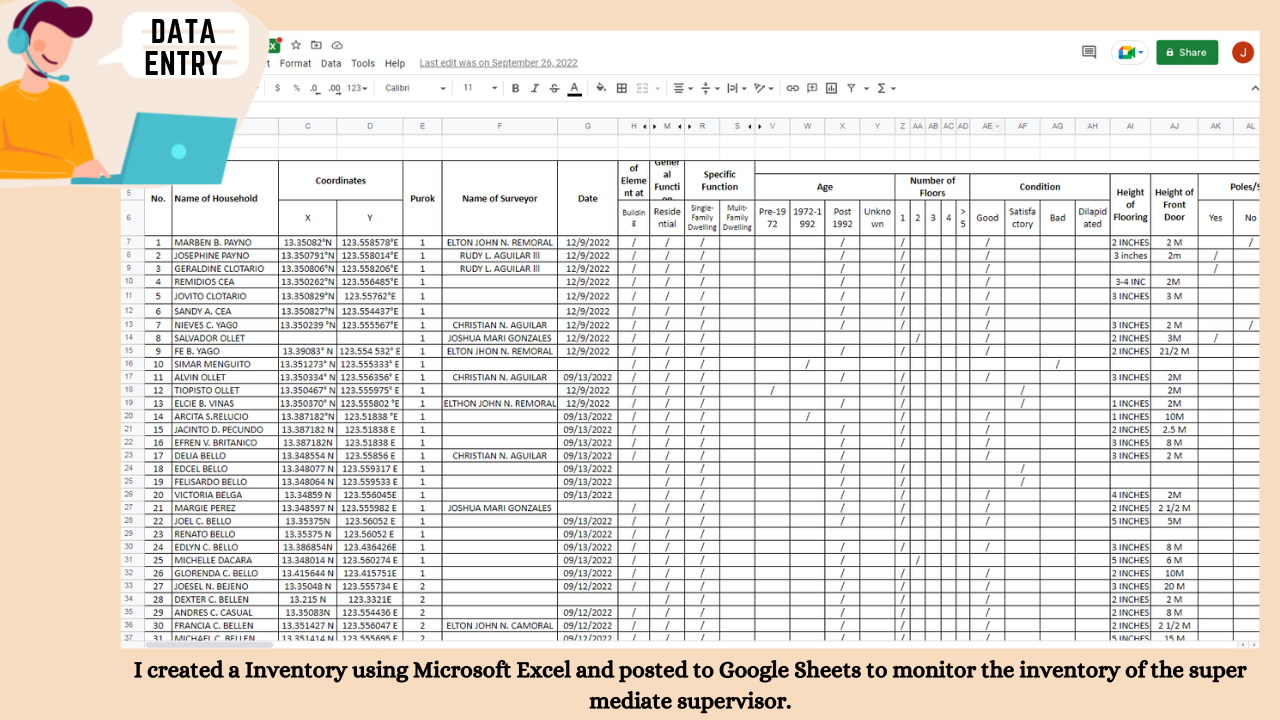The width and height of the screenshot is (1280, 720).
Task: Click the merge cells icon
Action: tap(642, 88)
